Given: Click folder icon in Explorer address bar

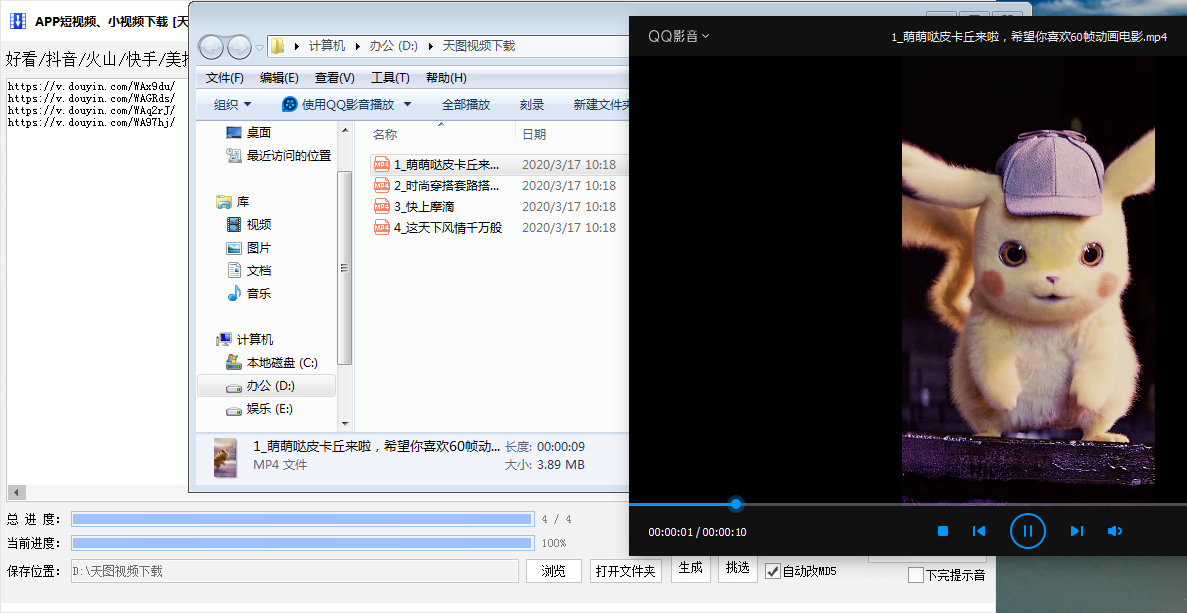Looking at the screenshot, I should click(278, 46).
